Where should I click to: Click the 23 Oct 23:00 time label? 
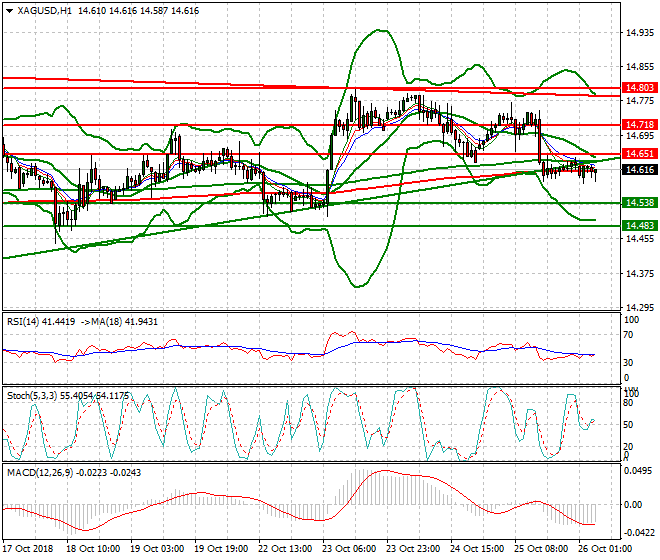tap(413, 549)
